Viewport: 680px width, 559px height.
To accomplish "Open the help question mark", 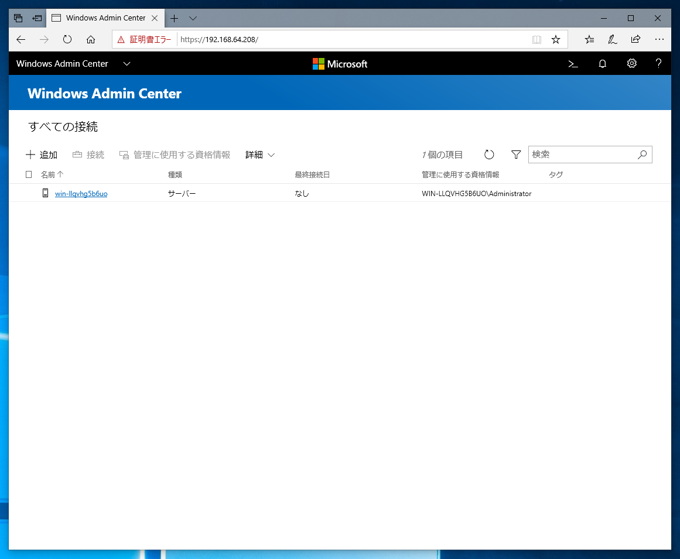I will pyautogui.click(x=658, y=64).
